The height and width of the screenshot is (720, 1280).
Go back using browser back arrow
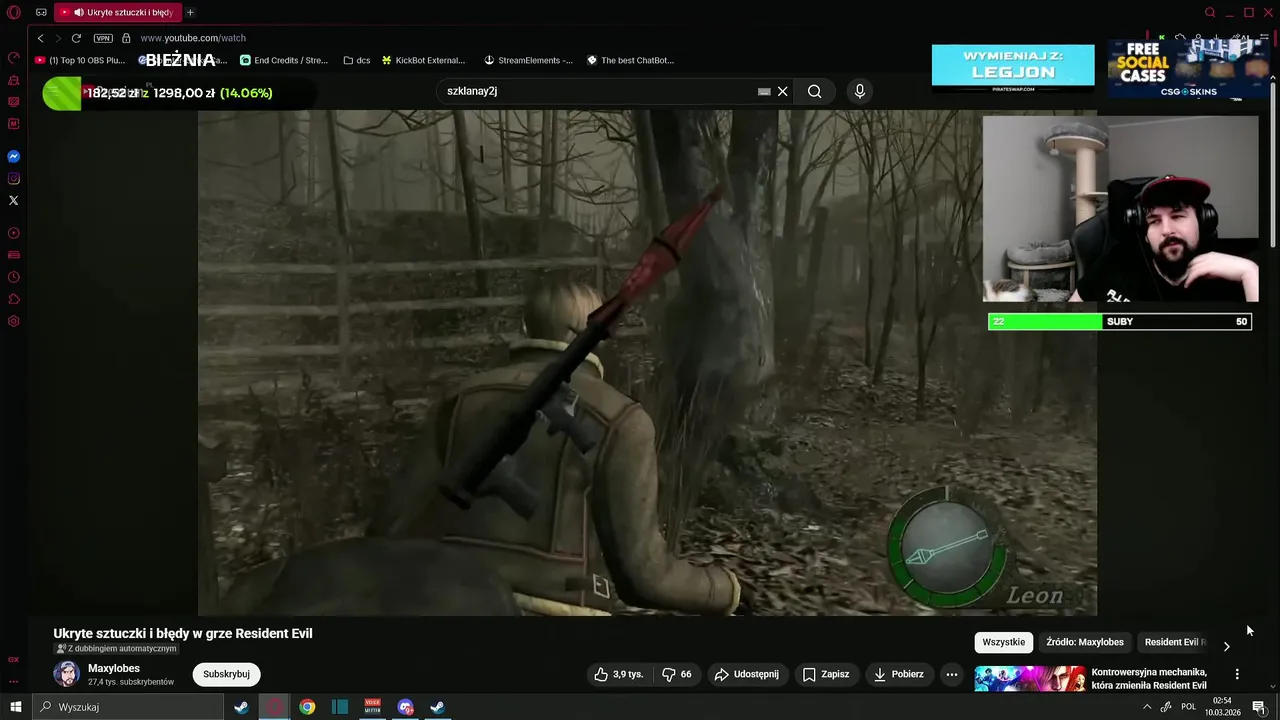[x=40, y=38]
